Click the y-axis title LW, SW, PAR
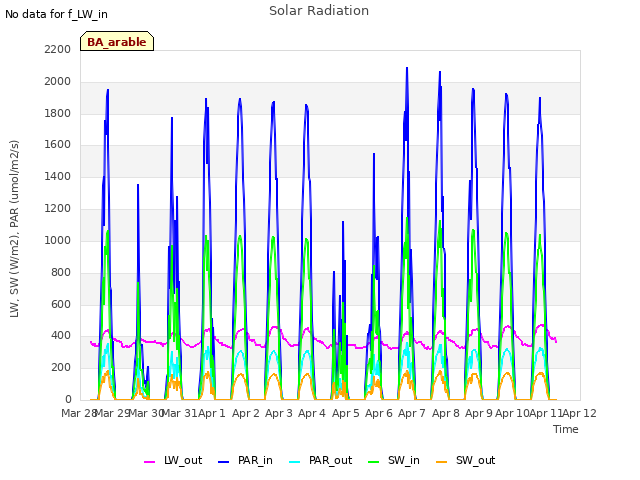The width and height of the screenshot is (640, 480). [x=14, y=229]
